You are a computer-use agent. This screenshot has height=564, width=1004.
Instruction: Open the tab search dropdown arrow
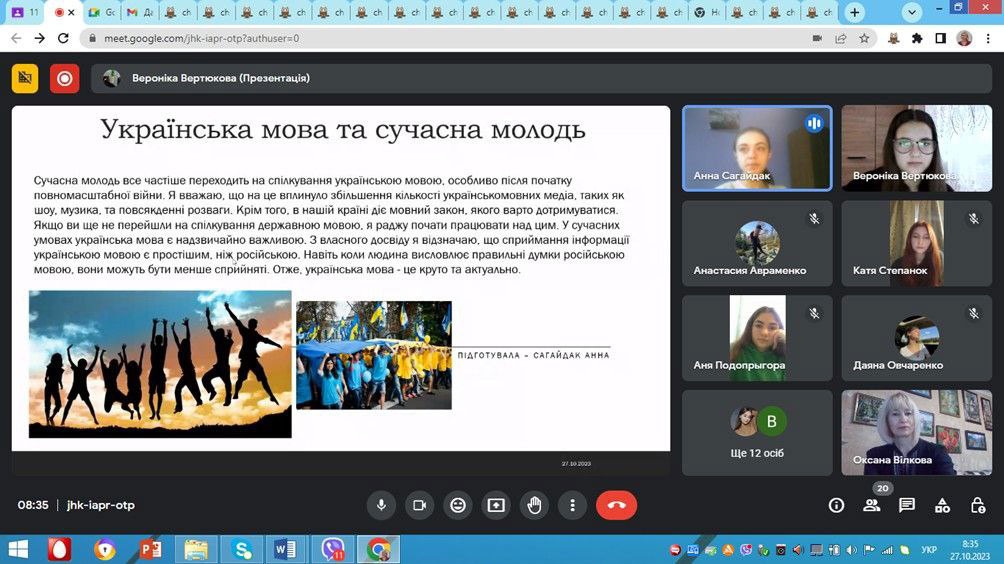(912, 12)
